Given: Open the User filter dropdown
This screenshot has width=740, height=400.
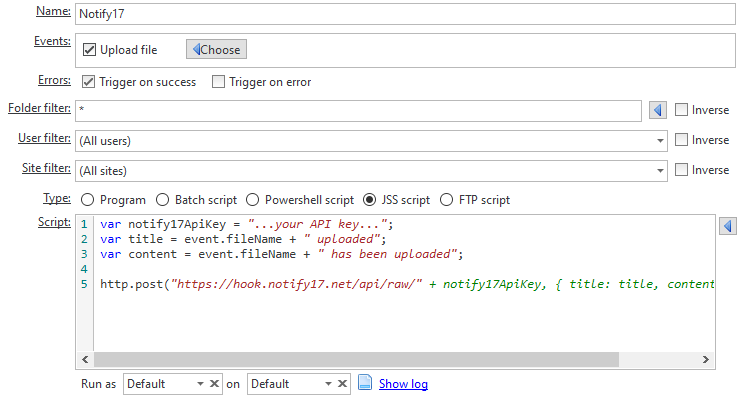Looking at the screenshot, I should (x=371, y=141).
